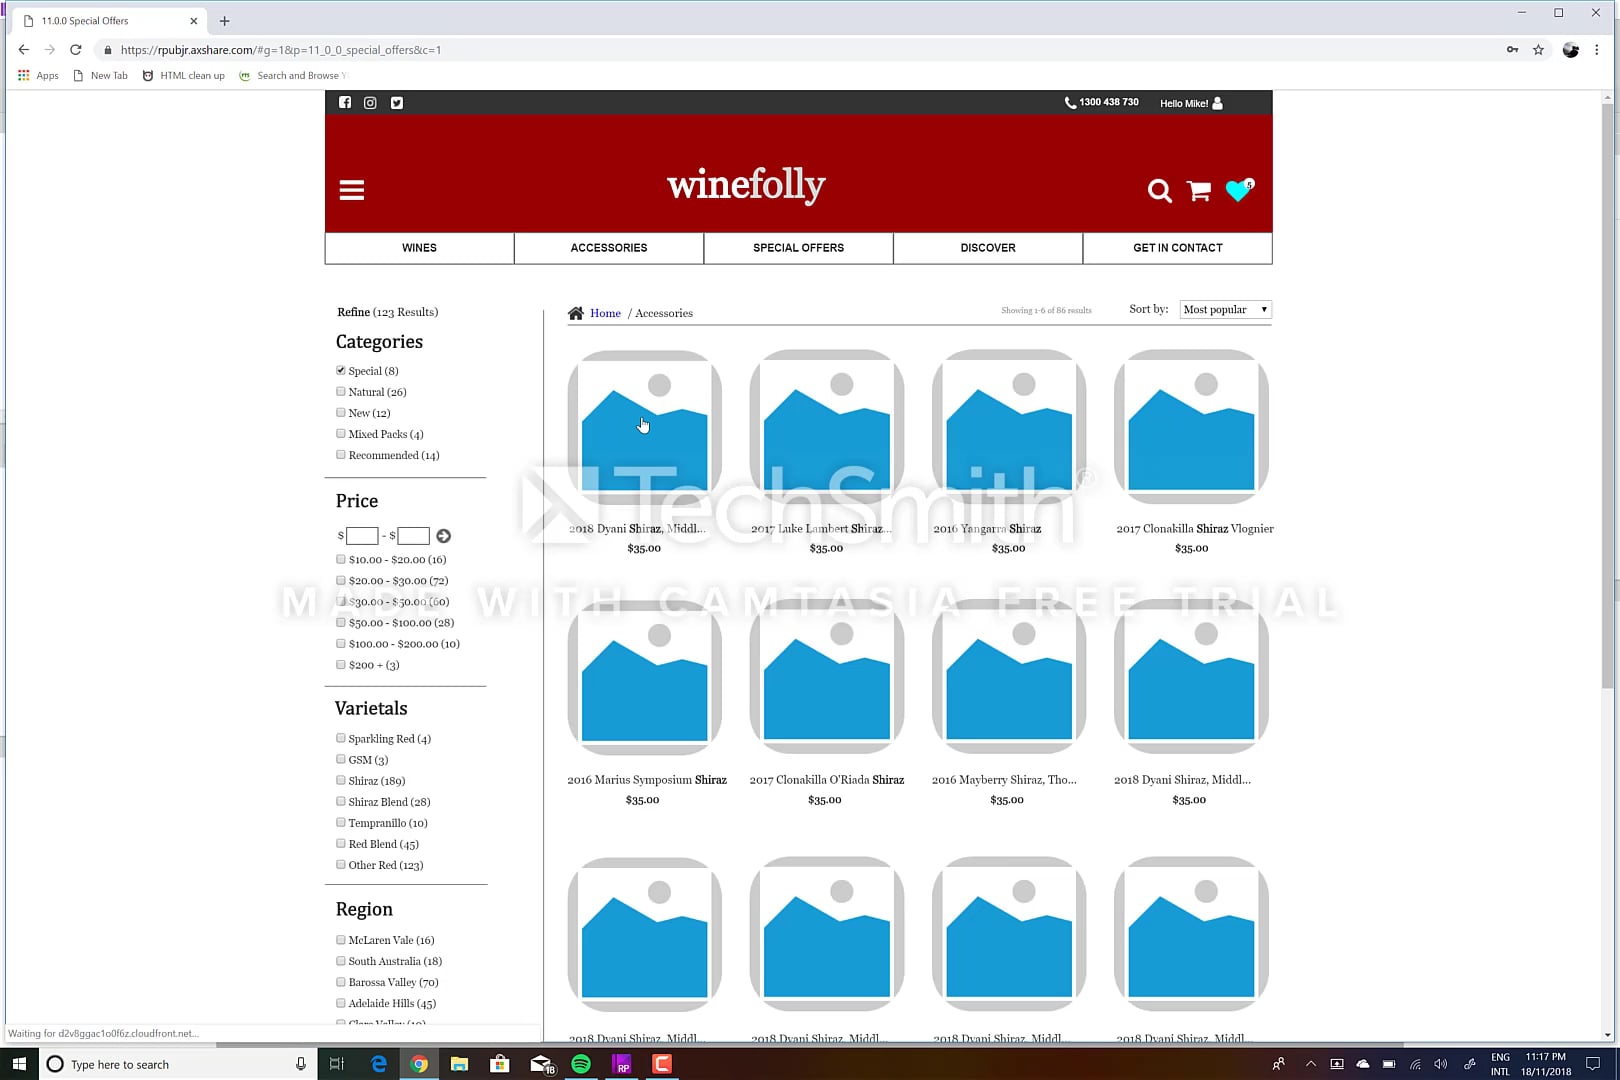Open winefolly's Instagram profile
Image resolution: width=1620 pixels, height=1080 pixels.
pos(370,102)
